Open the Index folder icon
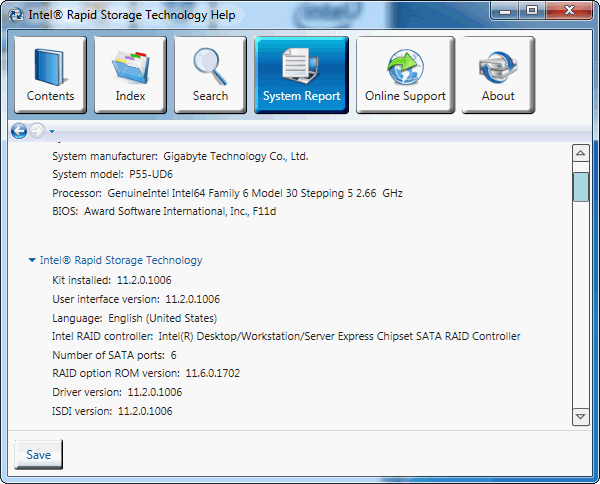The width and height of the screenshot is (600, 484). [x=130, y=75]
